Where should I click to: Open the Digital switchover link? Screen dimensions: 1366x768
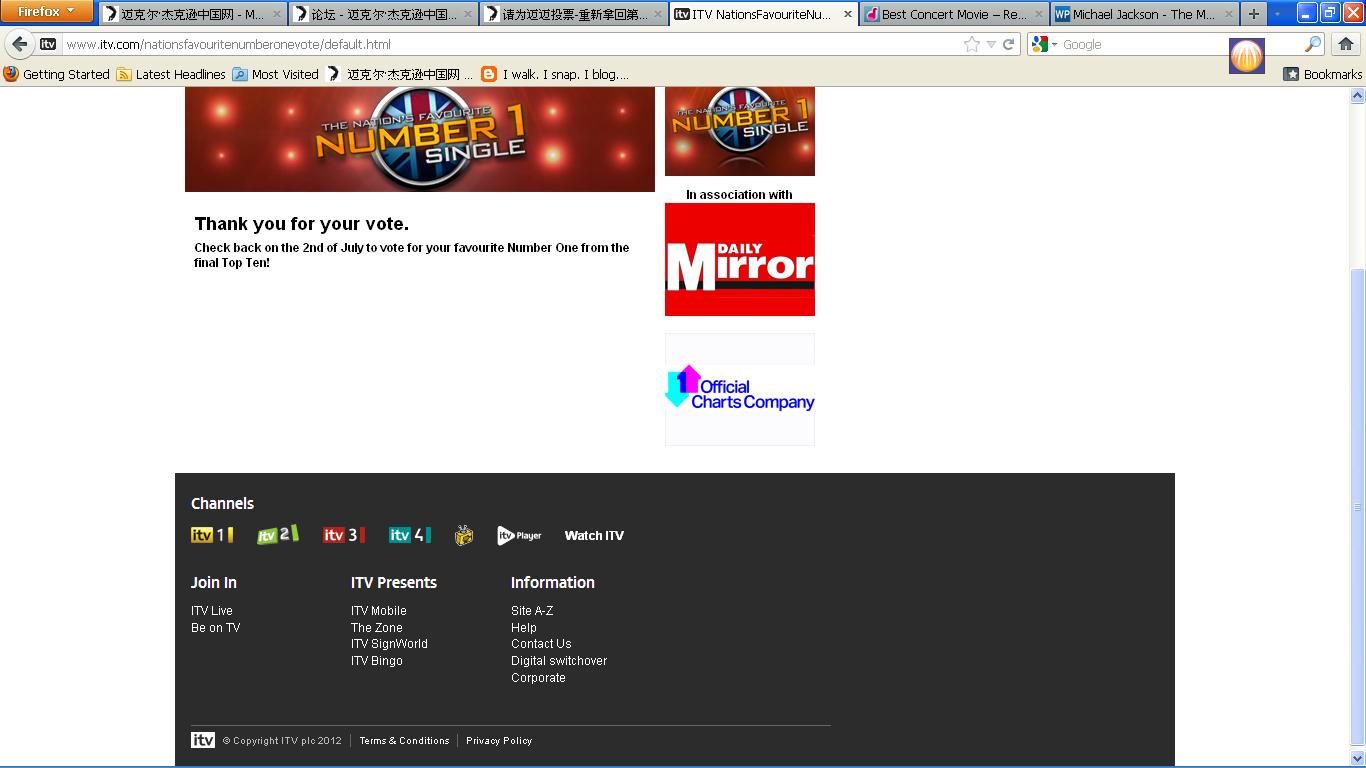tap(558, 661)
